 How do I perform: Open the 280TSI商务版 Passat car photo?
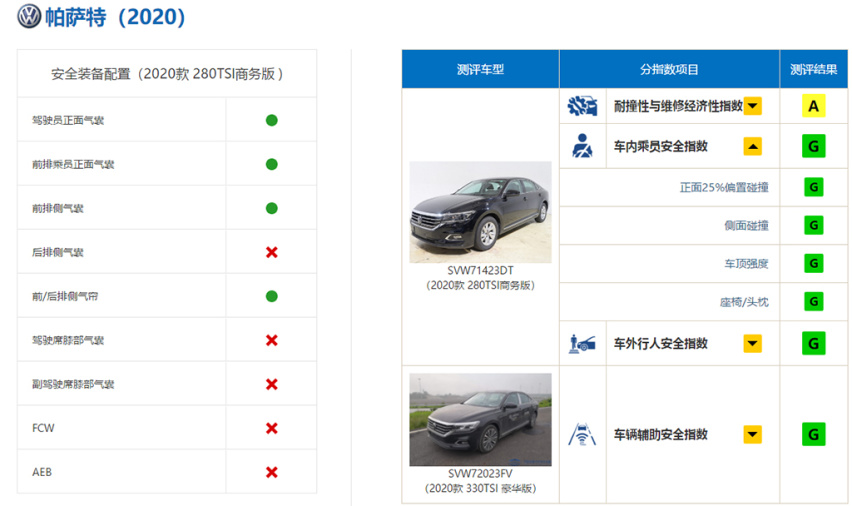(480, 212)
